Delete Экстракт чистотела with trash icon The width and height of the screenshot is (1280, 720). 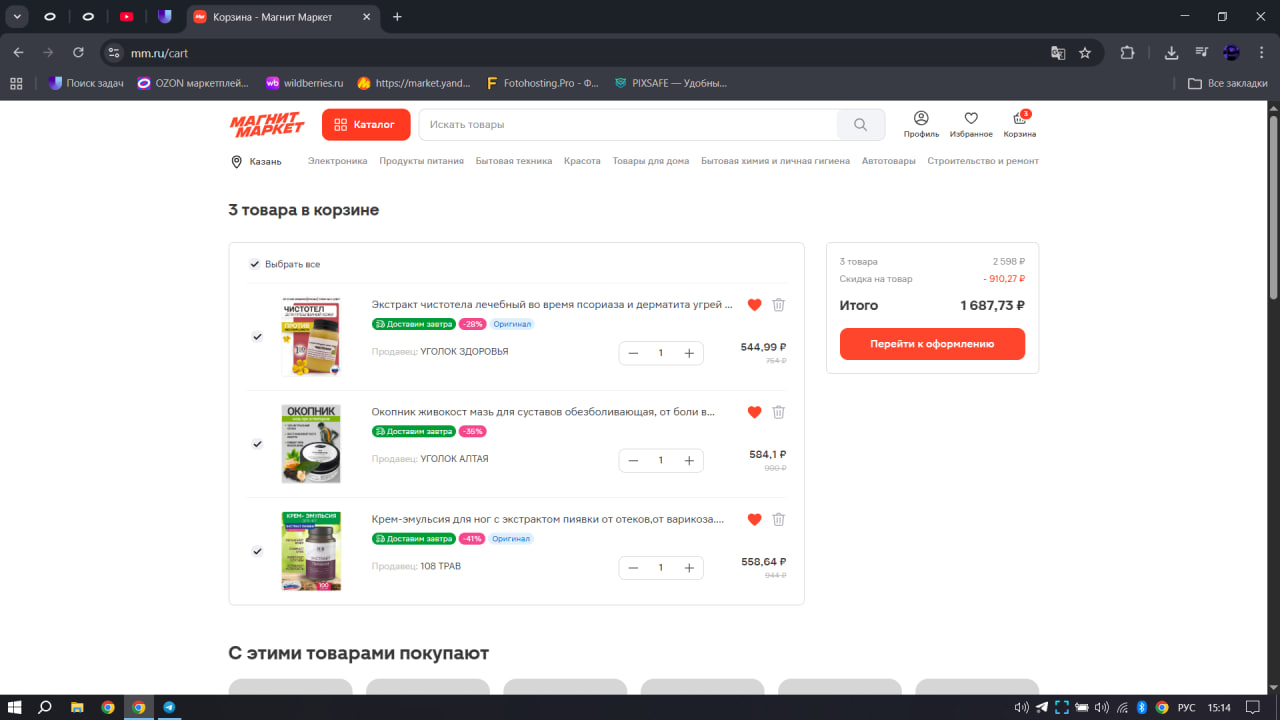[x=779, y=305]
